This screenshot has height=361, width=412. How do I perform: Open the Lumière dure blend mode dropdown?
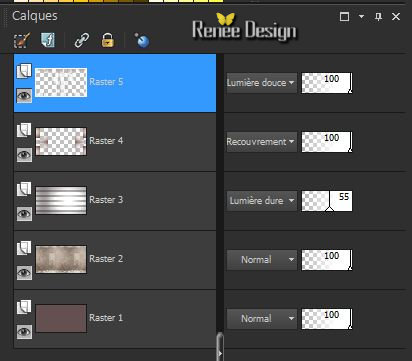pos(262,201)
